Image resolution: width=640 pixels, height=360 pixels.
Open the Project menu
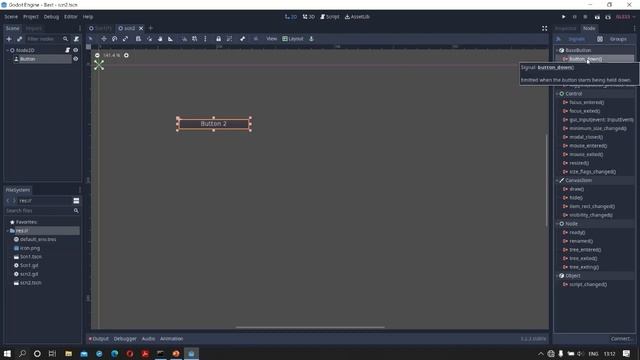[x=31, y=17]
